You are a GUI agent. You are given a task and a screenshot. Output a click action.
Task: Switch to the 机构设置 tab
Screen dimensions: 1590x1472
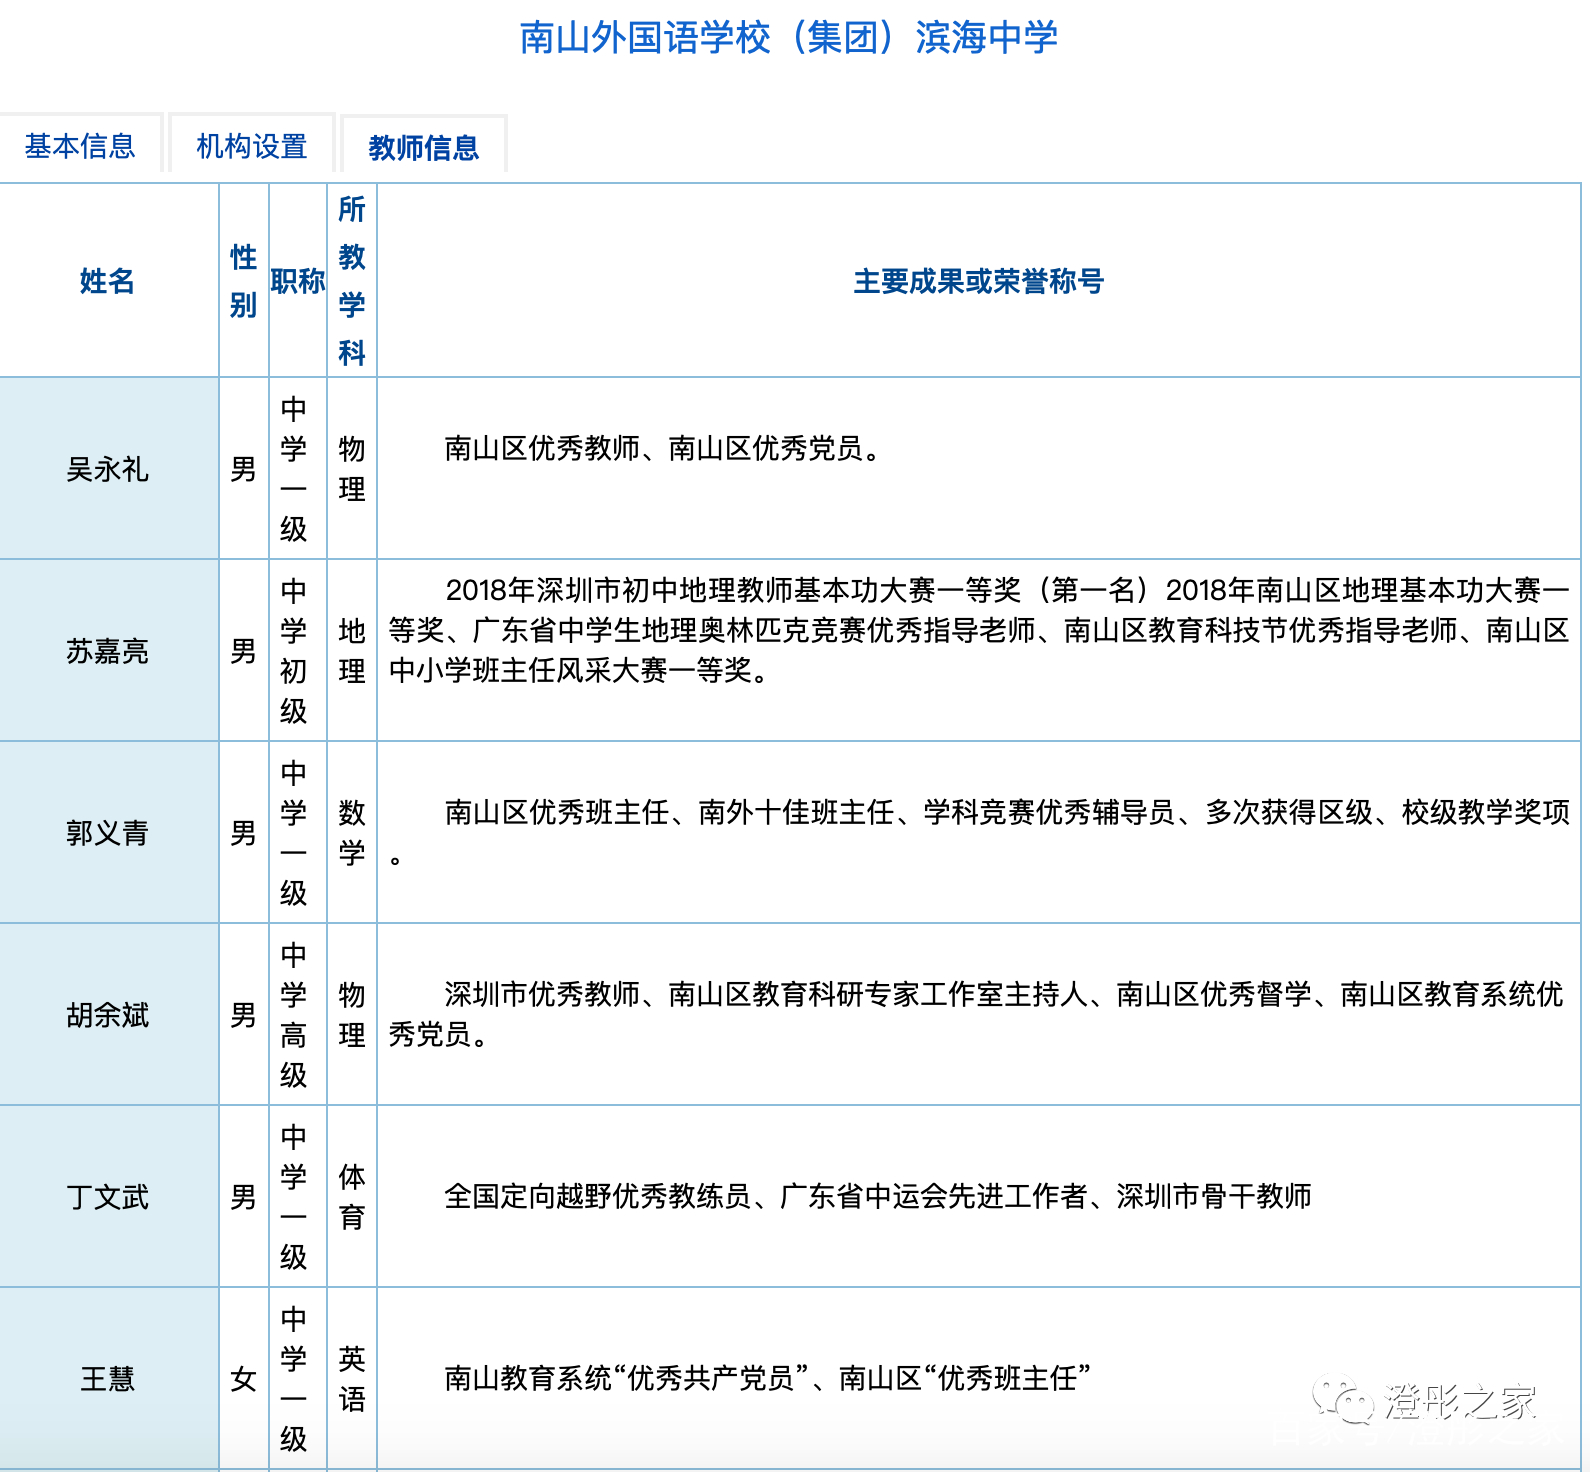tap(252, 146)
